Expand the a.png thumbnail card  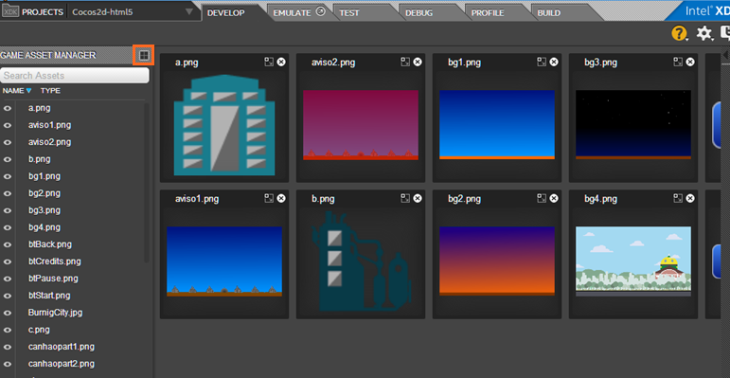269,62
